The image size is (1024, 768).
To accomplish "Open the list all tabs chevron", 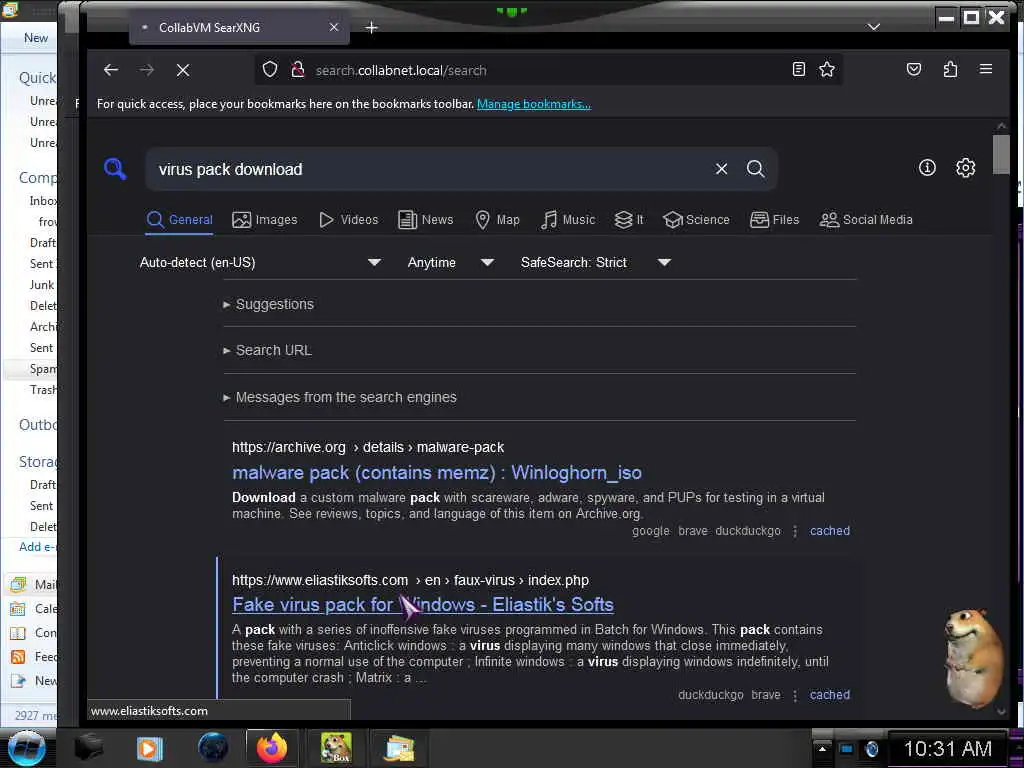I will pos(874,27).
